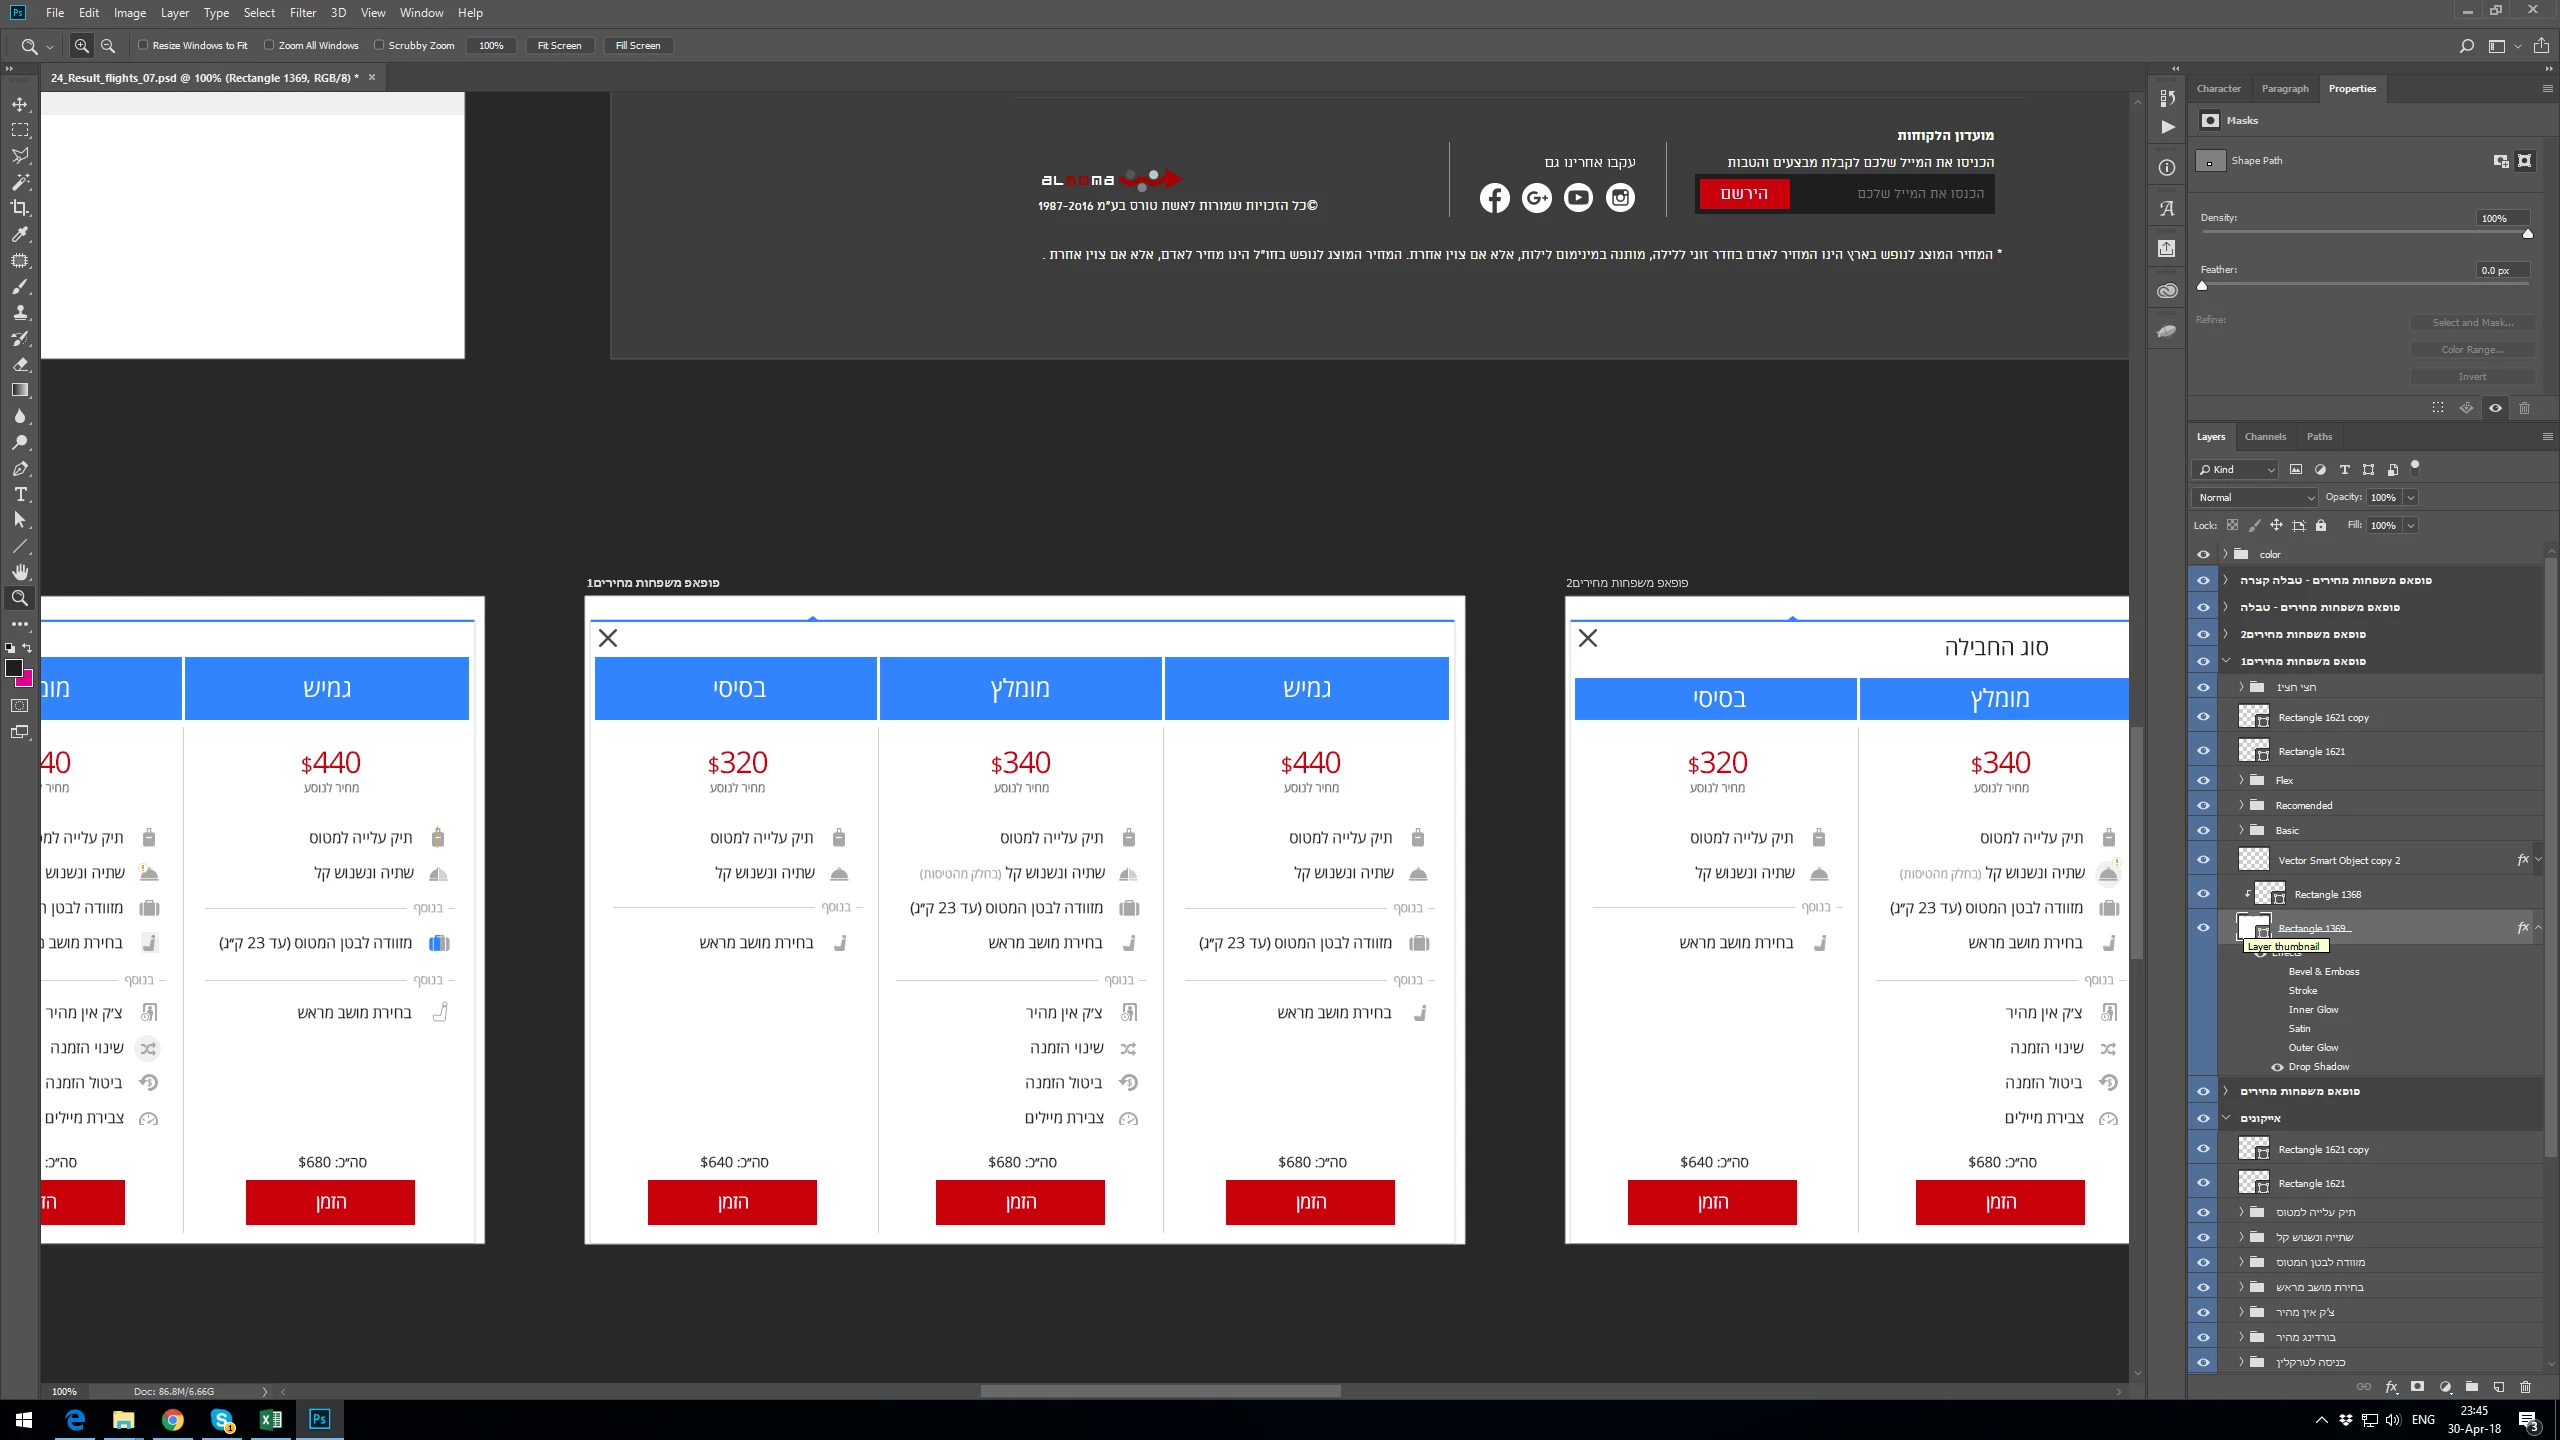Select the Horizontal Type tool

[x=20, y=494]
